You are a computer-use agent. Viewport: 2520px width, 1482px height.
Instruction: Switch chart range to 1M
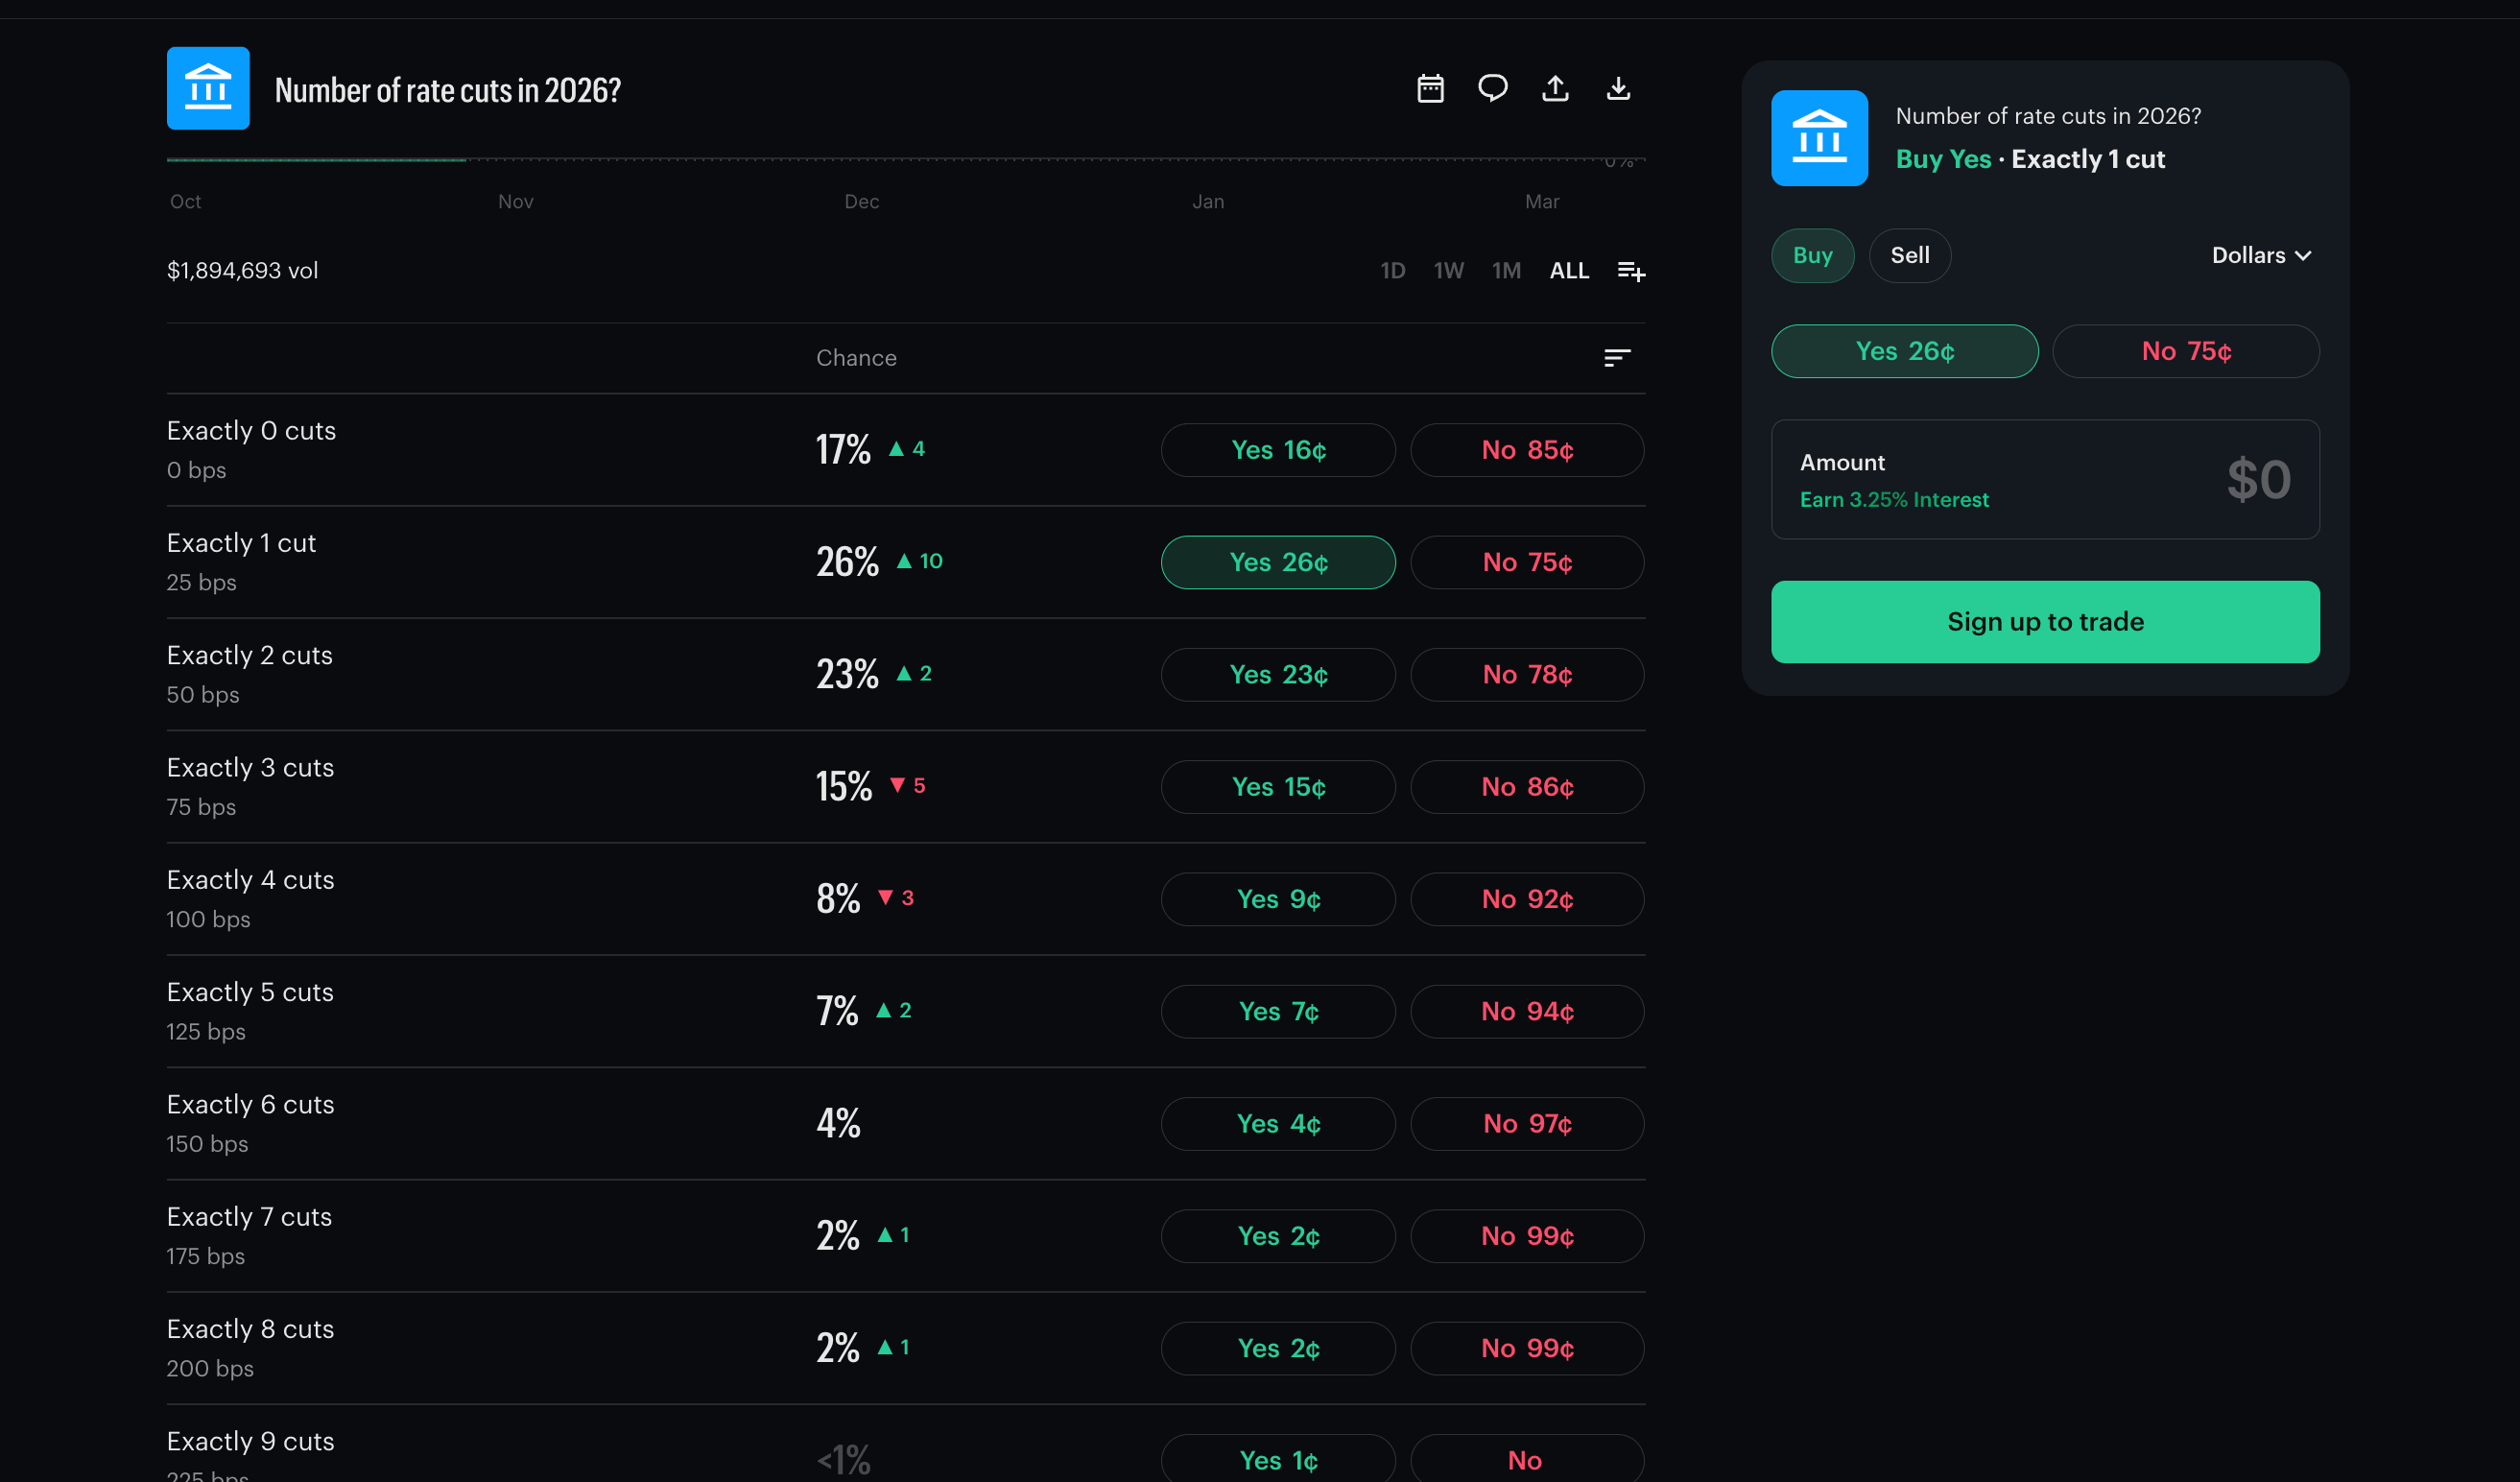point(1506,271)
